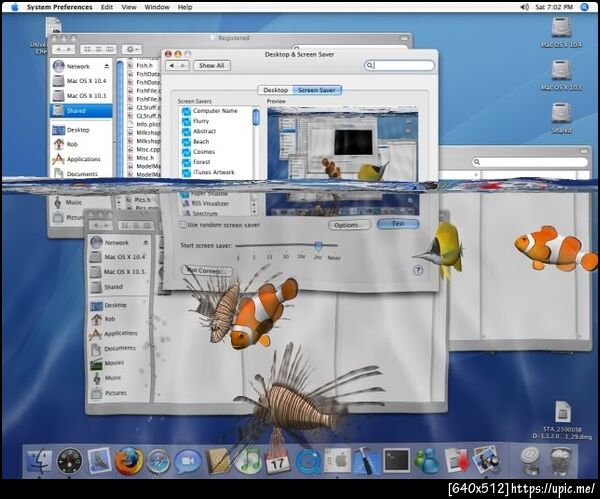Launch QuickTime Player from the Dock
The image size is (600, 499).
coord(308,461)
